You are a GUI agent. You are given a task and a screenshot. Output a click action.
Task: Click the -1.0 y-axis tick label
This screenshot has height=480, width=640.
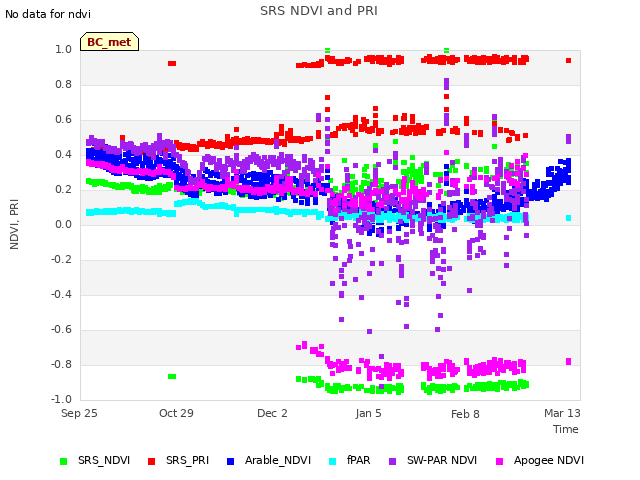pos(61,399)
